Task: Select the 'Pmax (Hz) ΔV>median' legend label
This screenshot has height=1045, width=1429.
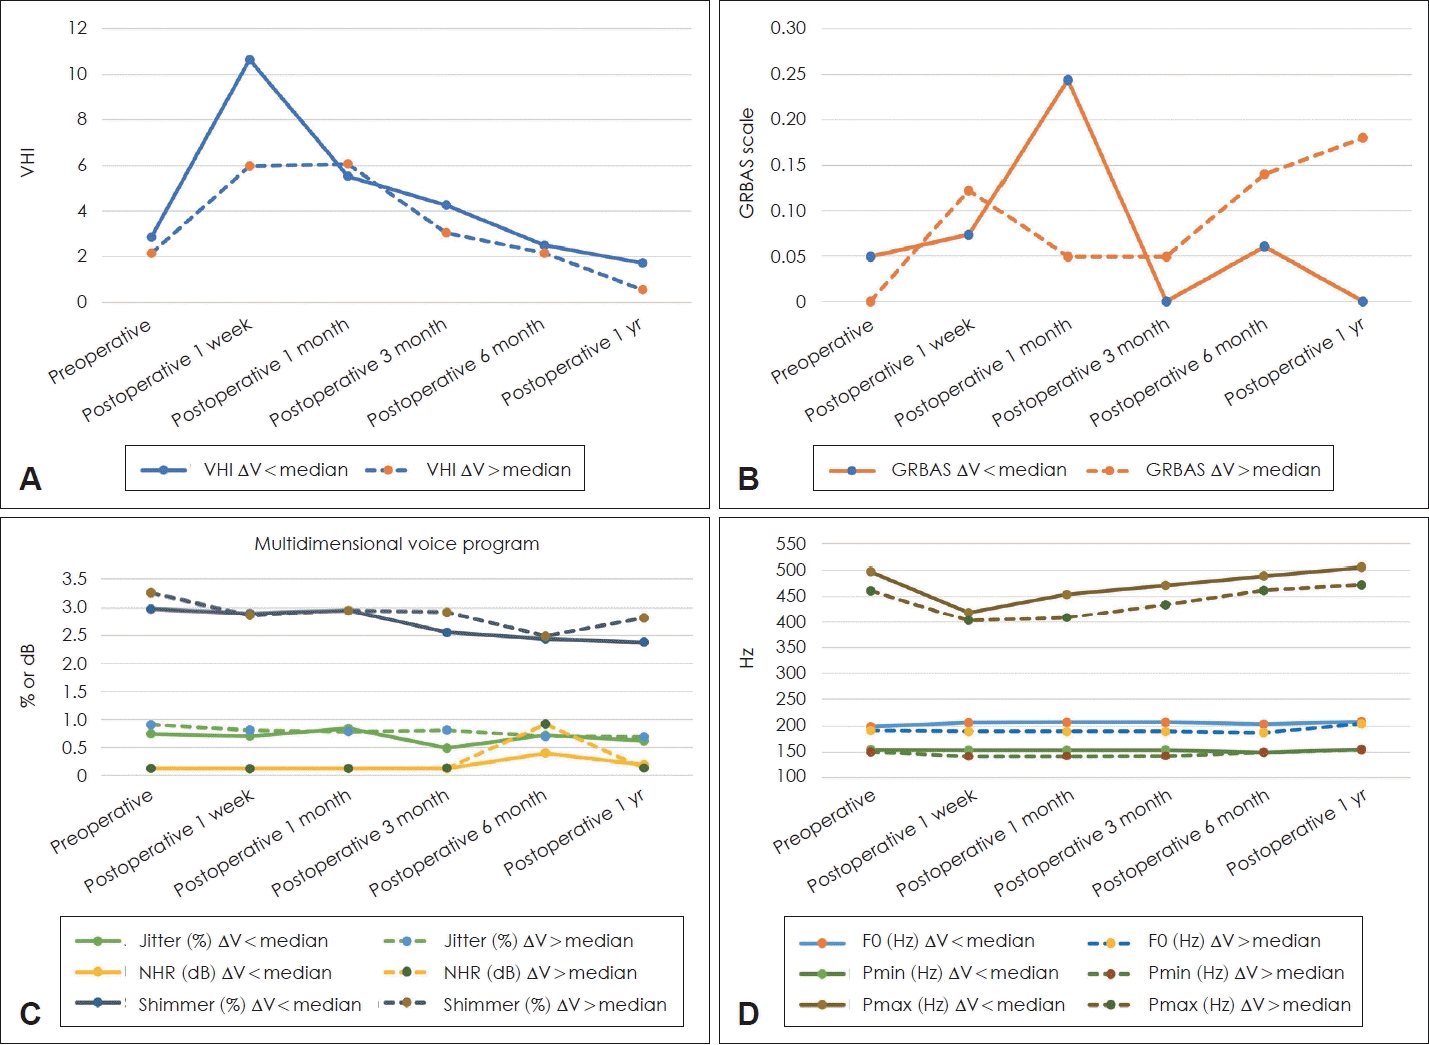Action: pyautogui.click(x=1249, y=1004)
